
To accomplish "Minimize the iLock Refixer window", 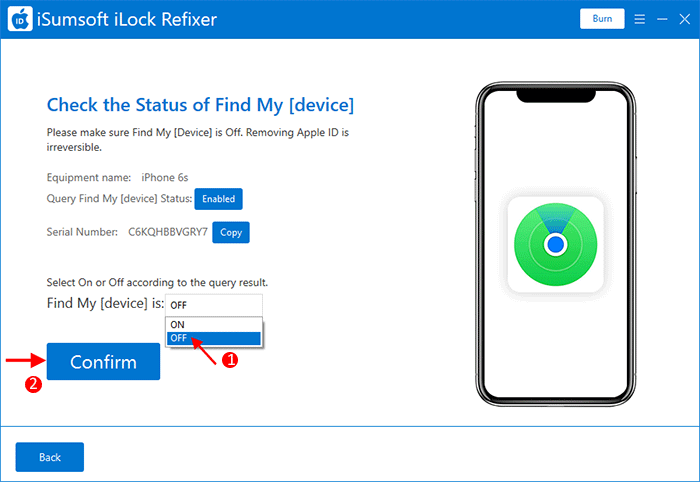I will pyautogui.click(x=662, y=19).
